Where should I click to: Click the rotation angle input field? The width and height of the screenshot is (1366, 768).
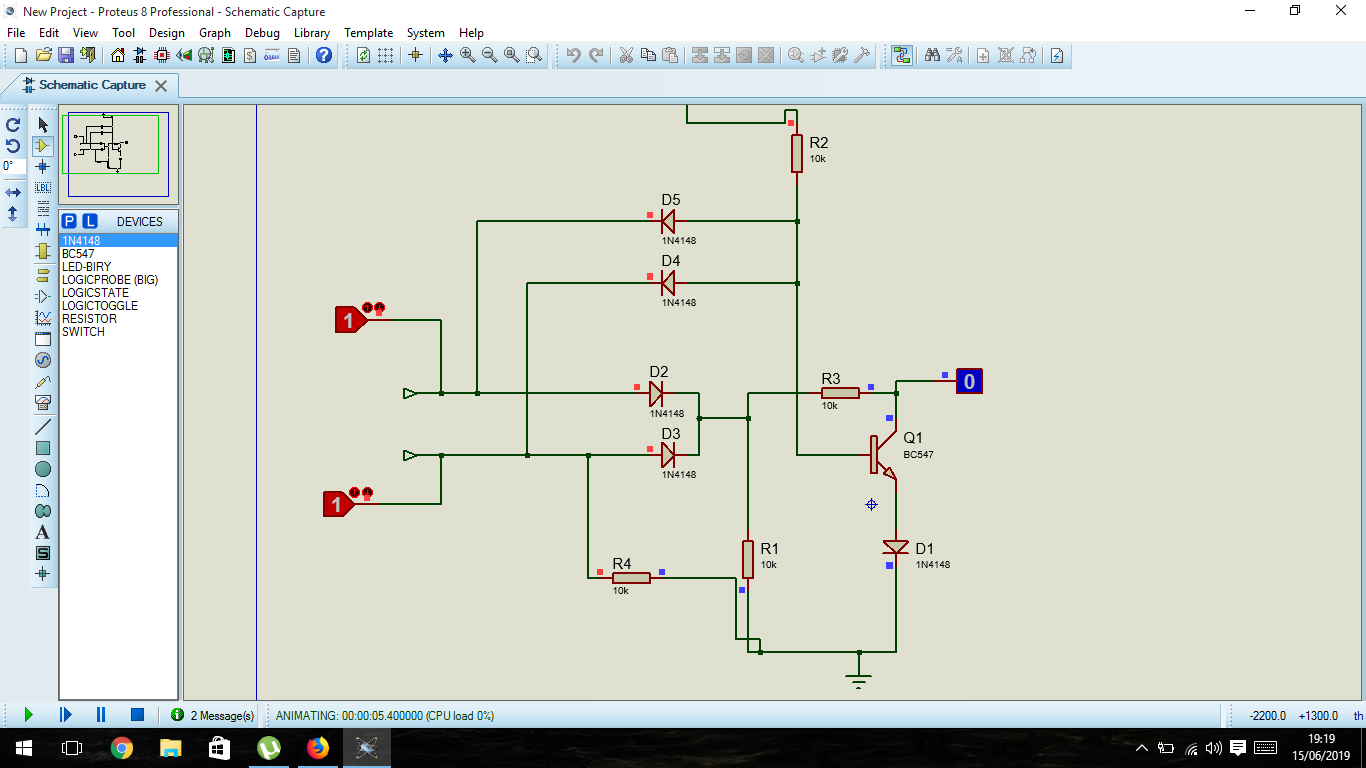click(x=13, y=166)
